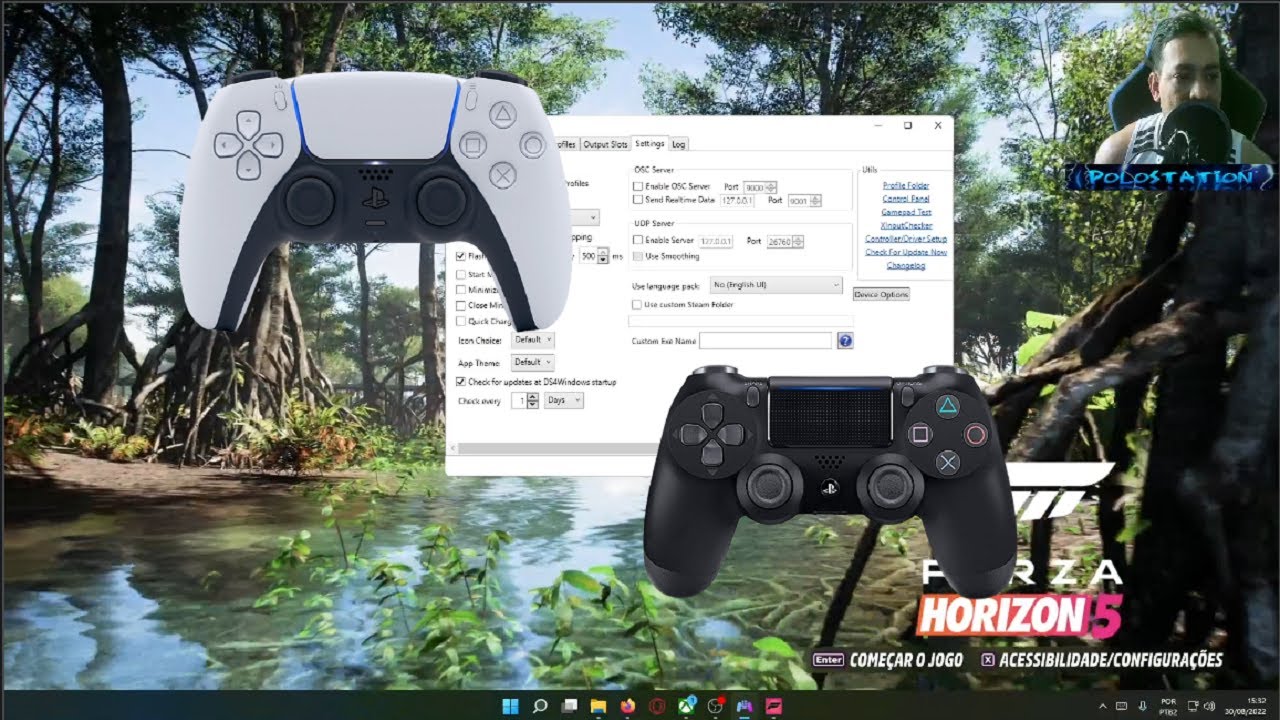Switch to the Forza Horizon taskbar icon

(774, 706)
